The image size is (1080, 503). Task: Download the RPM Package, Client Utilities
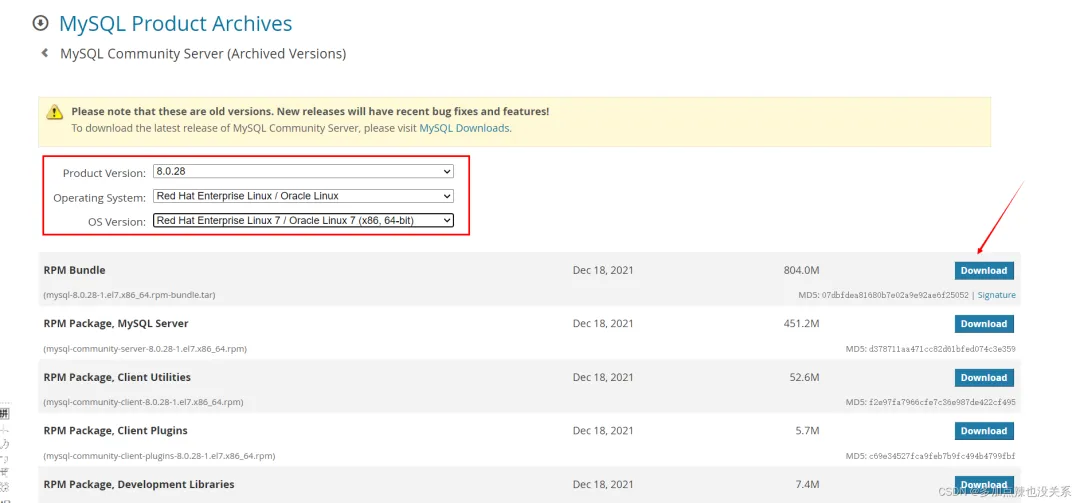click(984, 378)
